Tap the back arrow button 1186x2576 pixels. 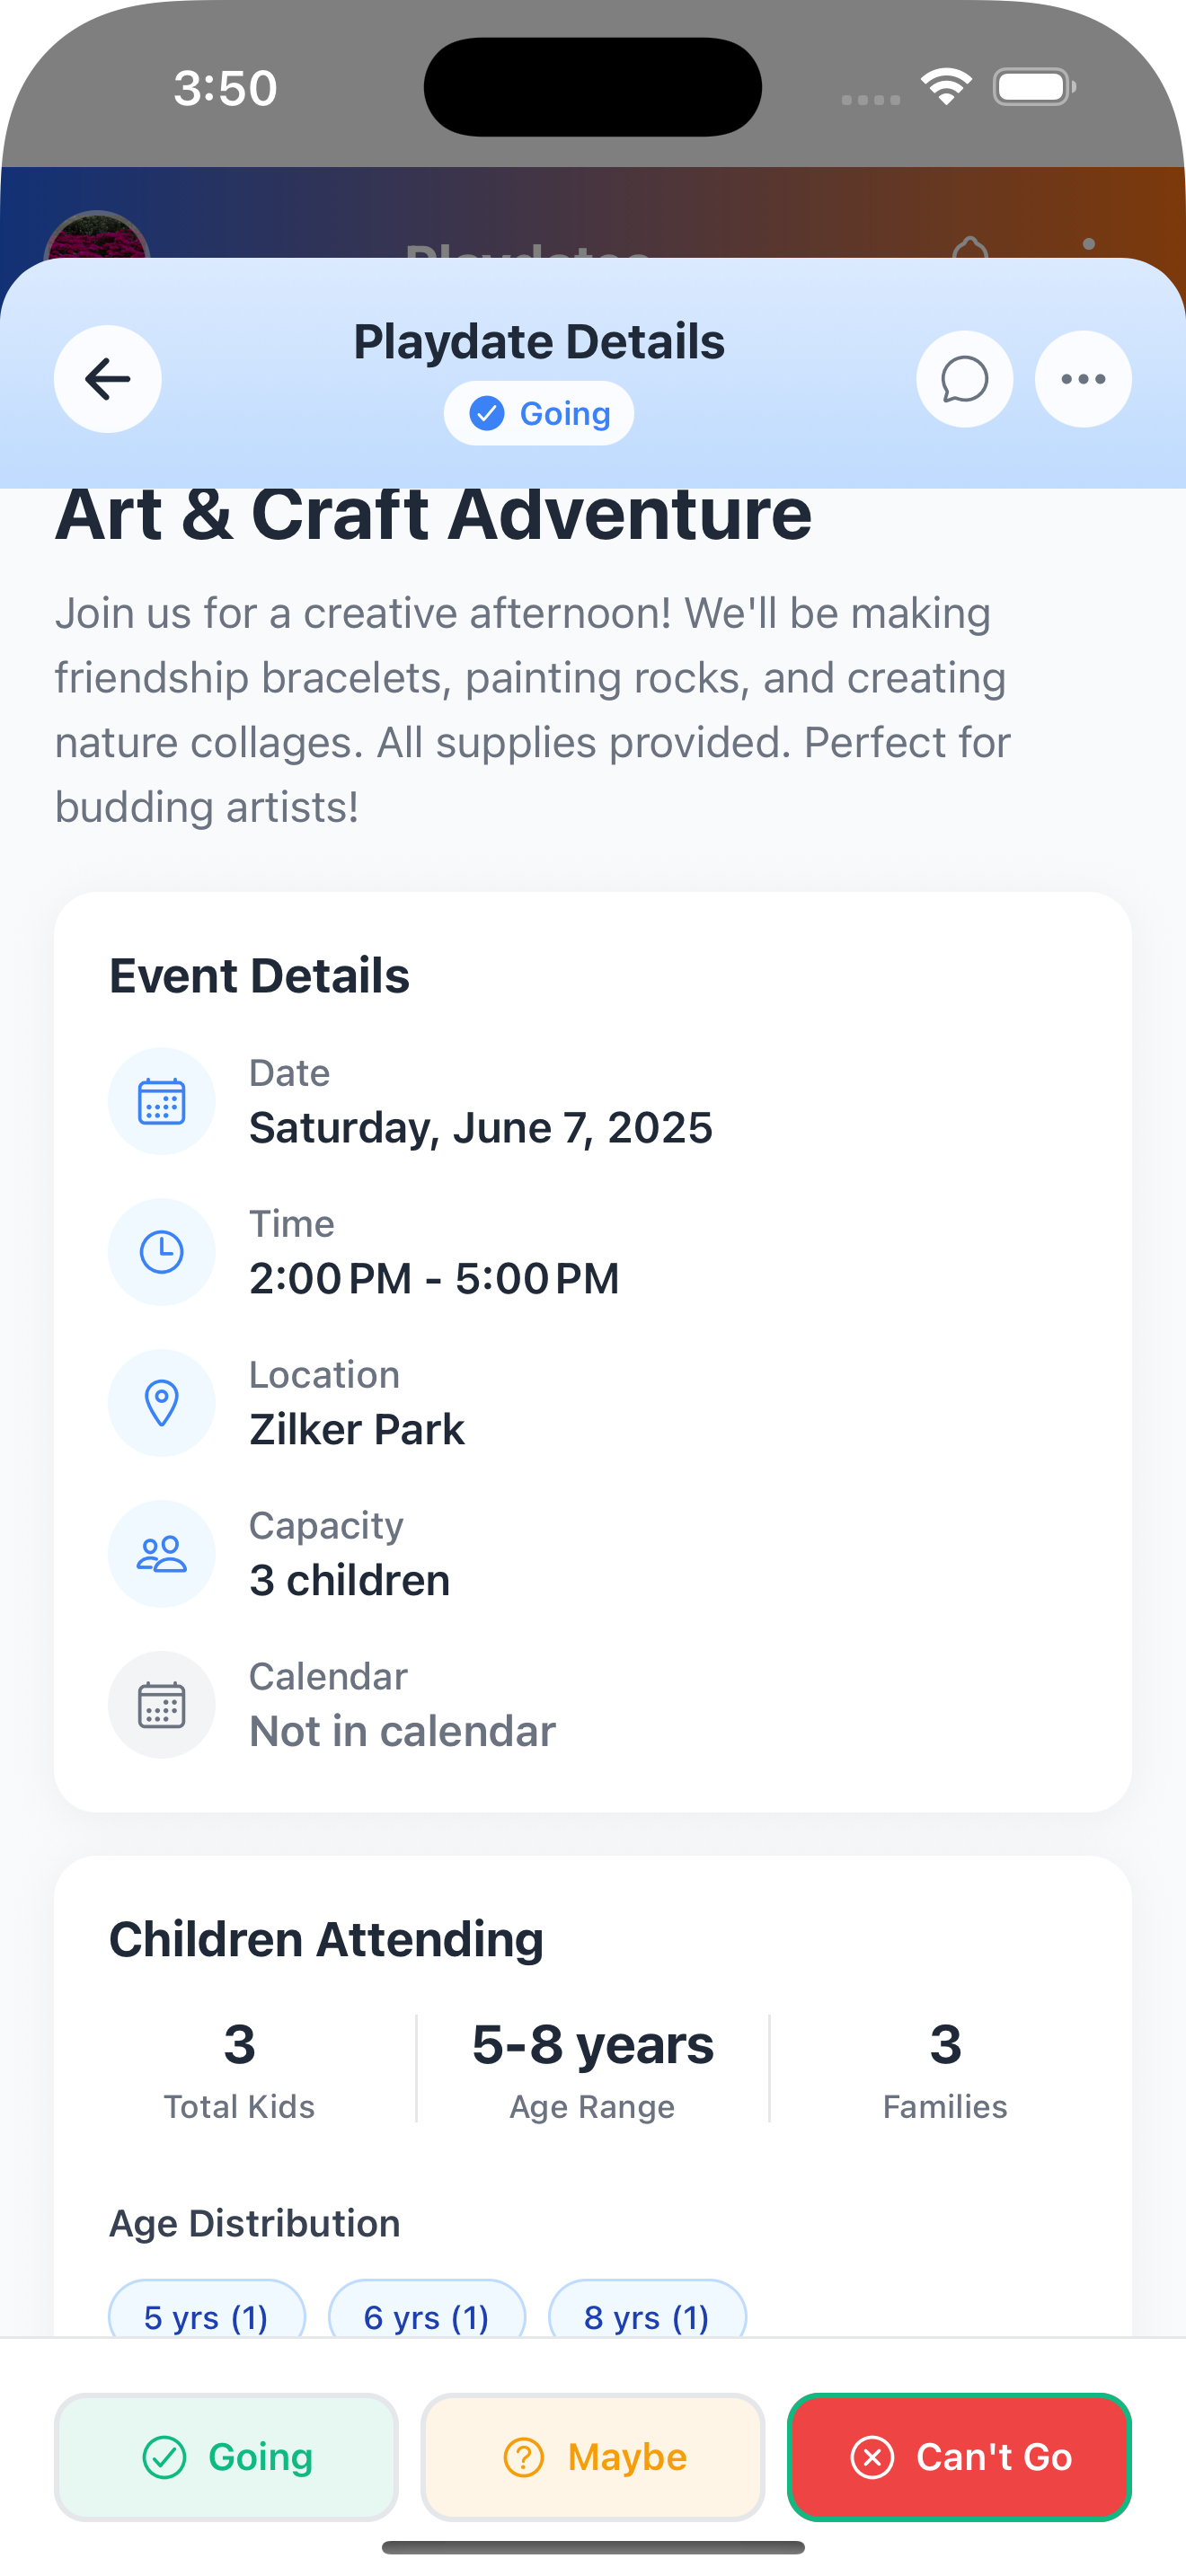coord(108,379)
